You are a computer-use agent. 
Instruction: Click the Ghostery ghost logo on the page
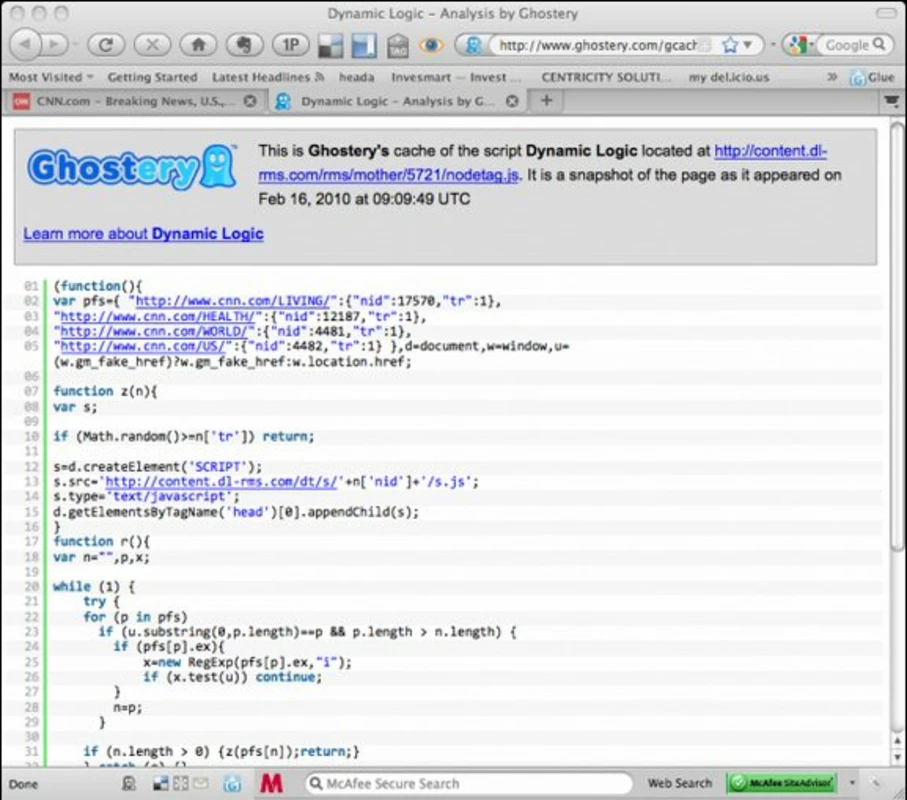[132, 167]
